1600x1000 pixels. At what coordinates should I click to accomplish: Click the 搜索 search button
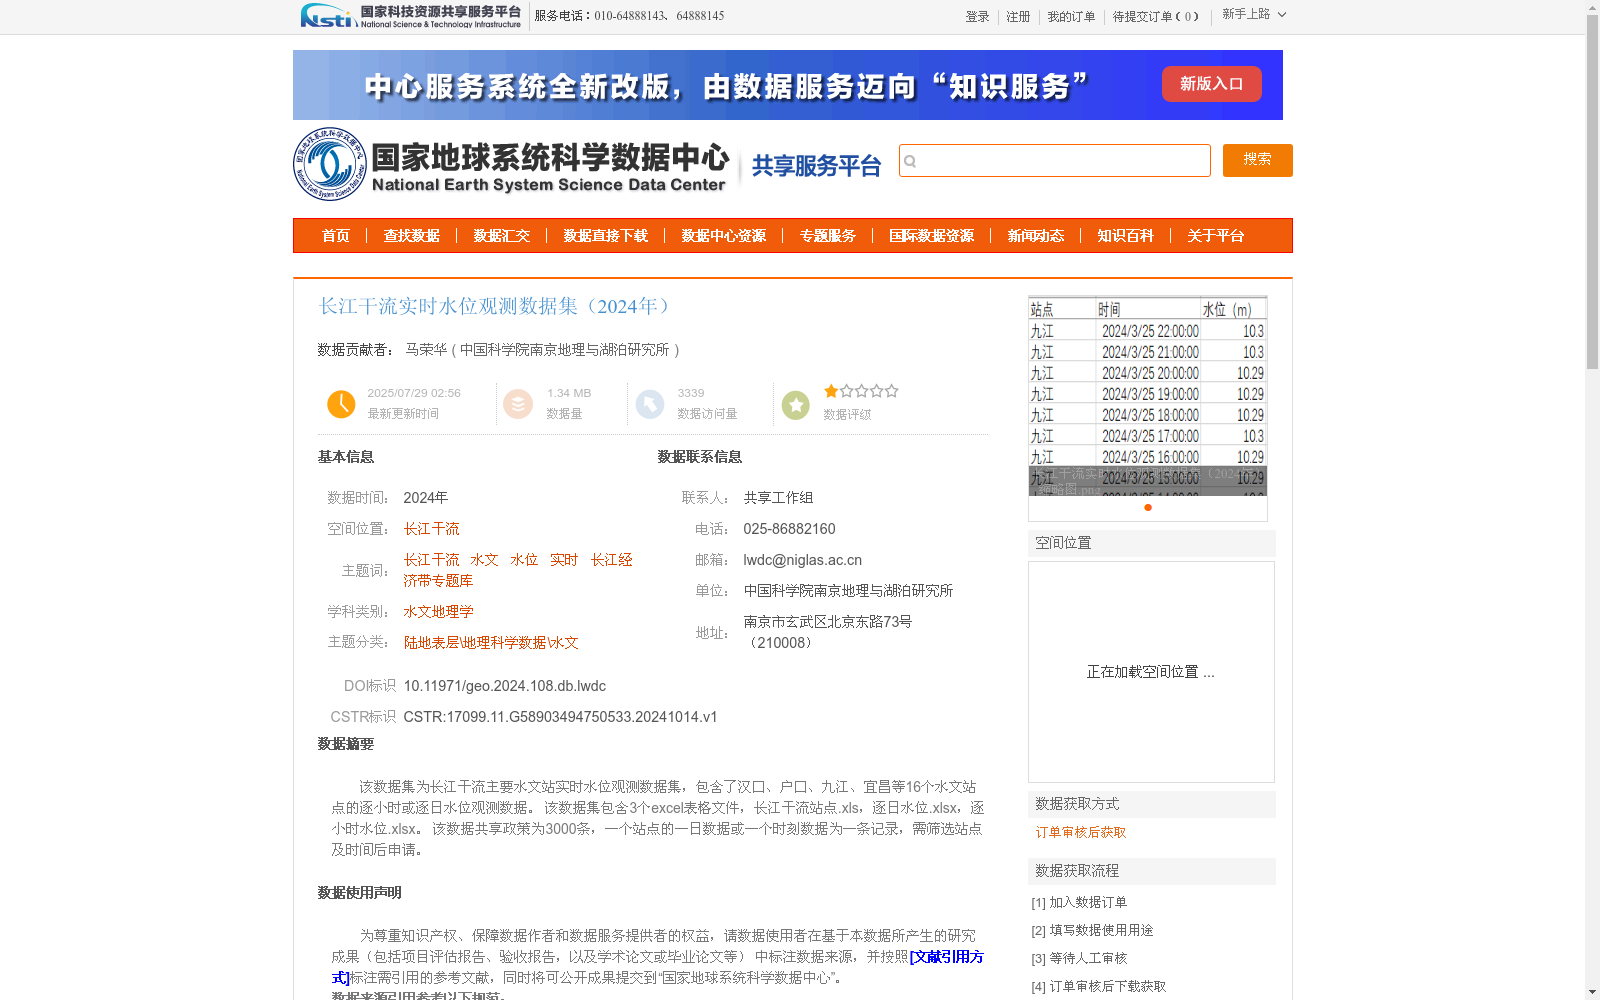(x=1257, y=160)
